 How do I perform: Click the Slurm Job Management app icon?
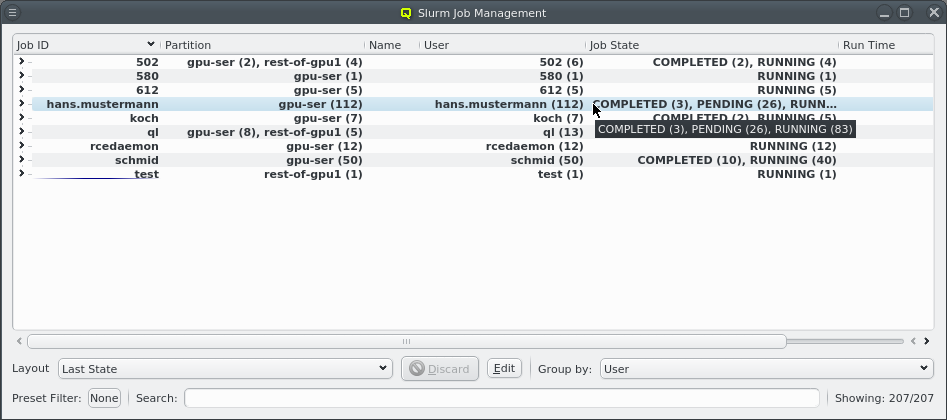tap(406, 13)
